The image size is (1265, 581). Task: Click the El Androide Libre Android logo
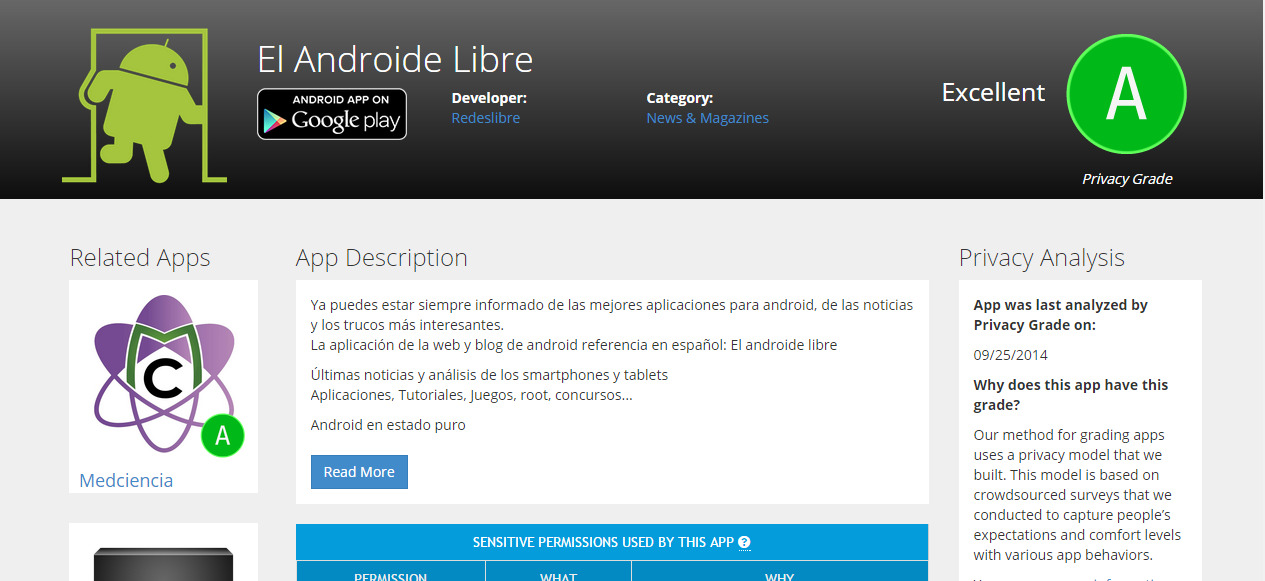(x=145, y=105)
